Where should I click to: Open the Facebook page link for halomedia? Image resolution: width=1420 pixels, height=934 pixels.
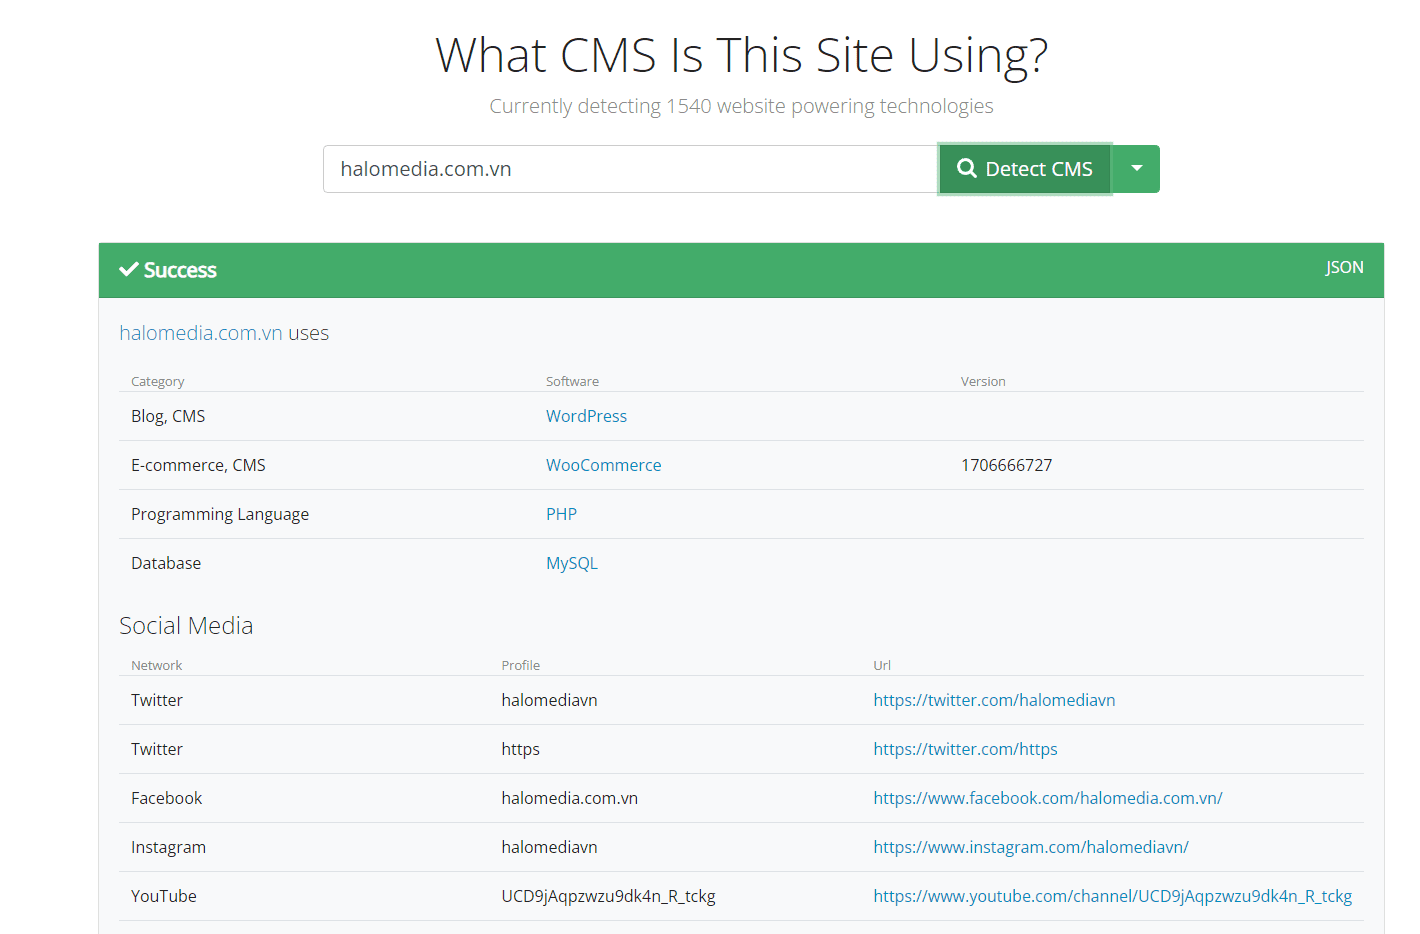(x=1047, y=797)
